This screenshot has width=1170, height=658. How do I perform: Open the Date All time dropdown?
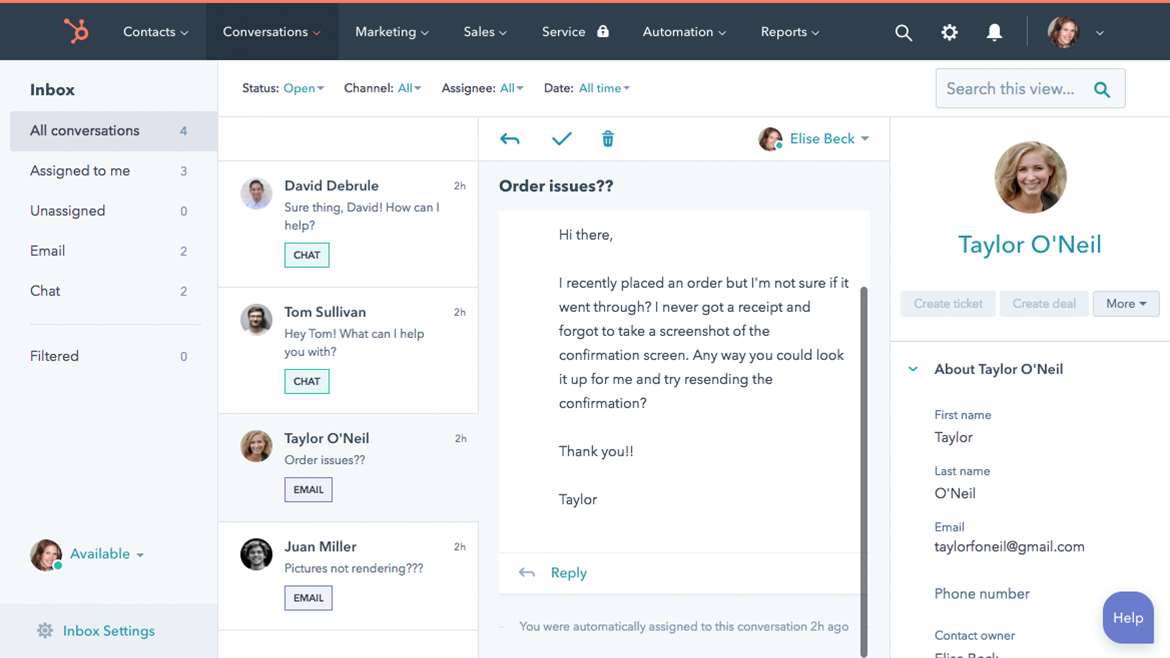click(x=604, y=88)
